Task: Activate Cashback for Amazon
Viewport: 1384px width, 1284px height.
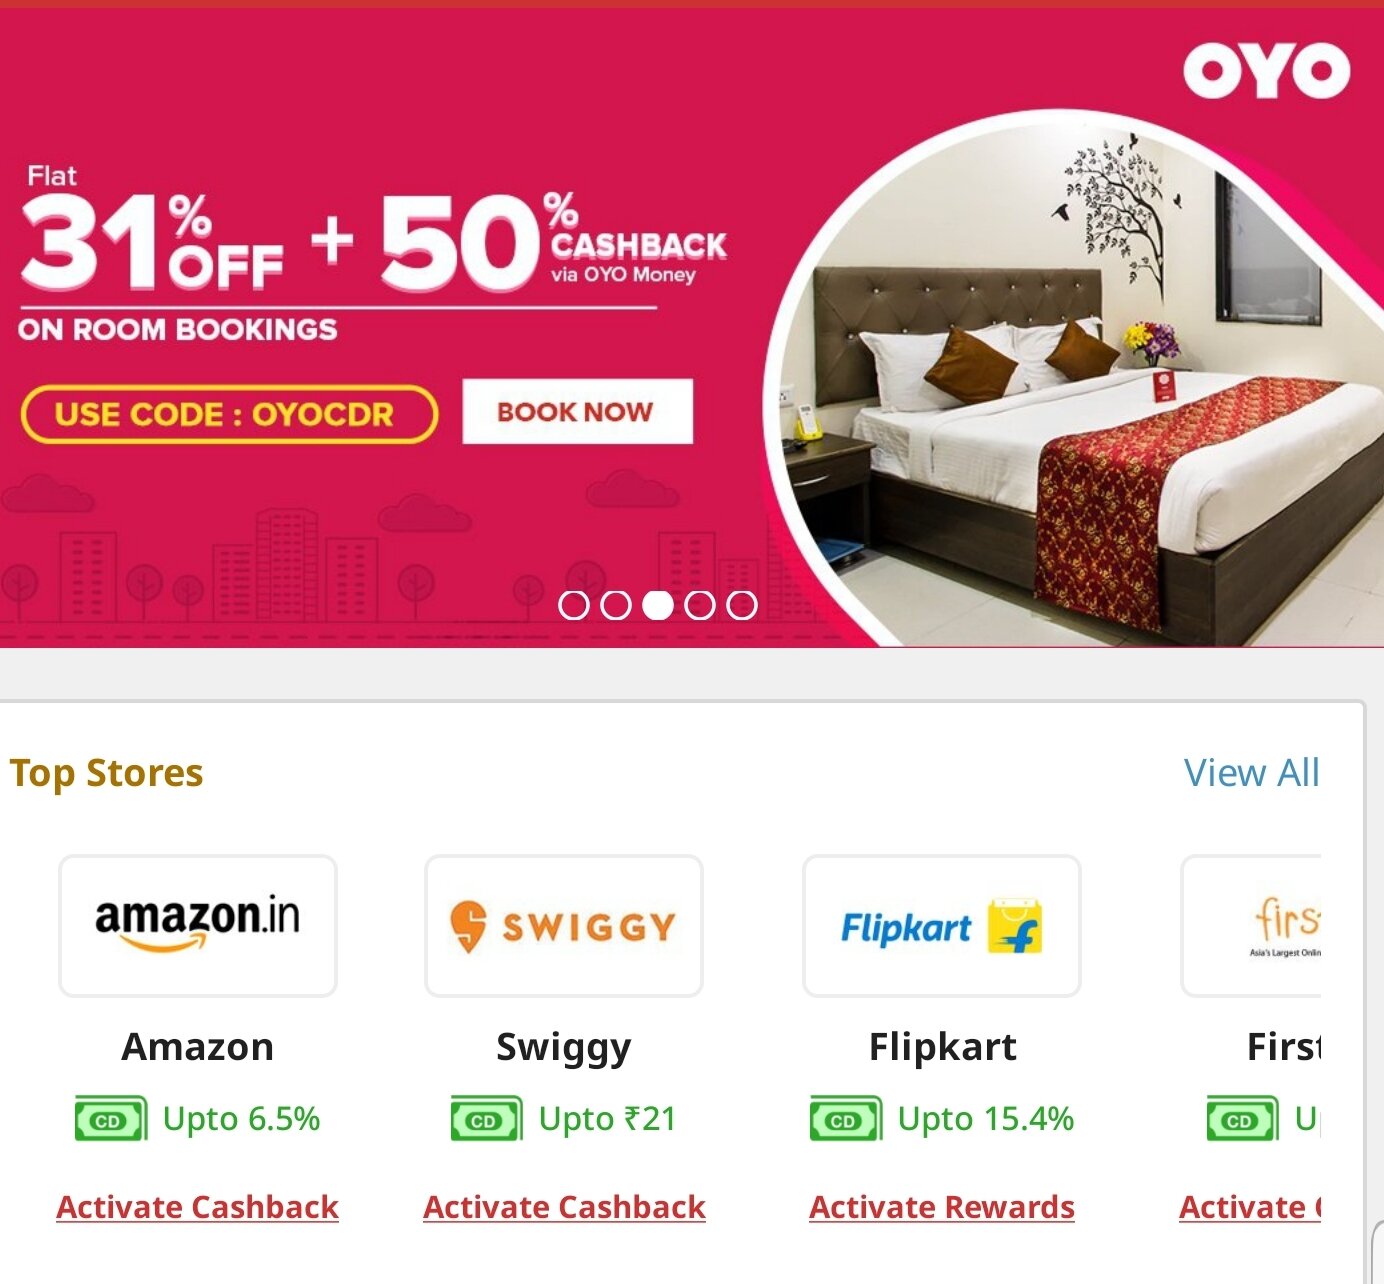Action: 198,1207
